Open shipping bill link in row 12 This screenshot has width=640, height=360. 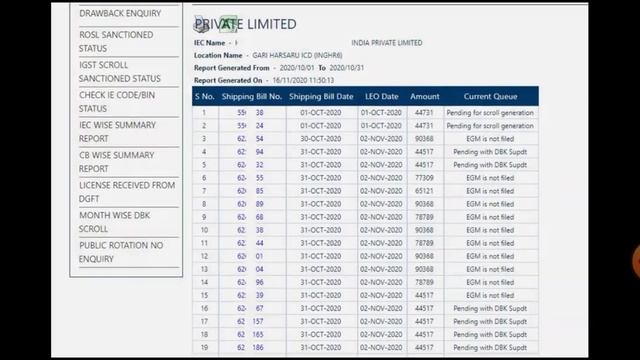tap(250, 256)
